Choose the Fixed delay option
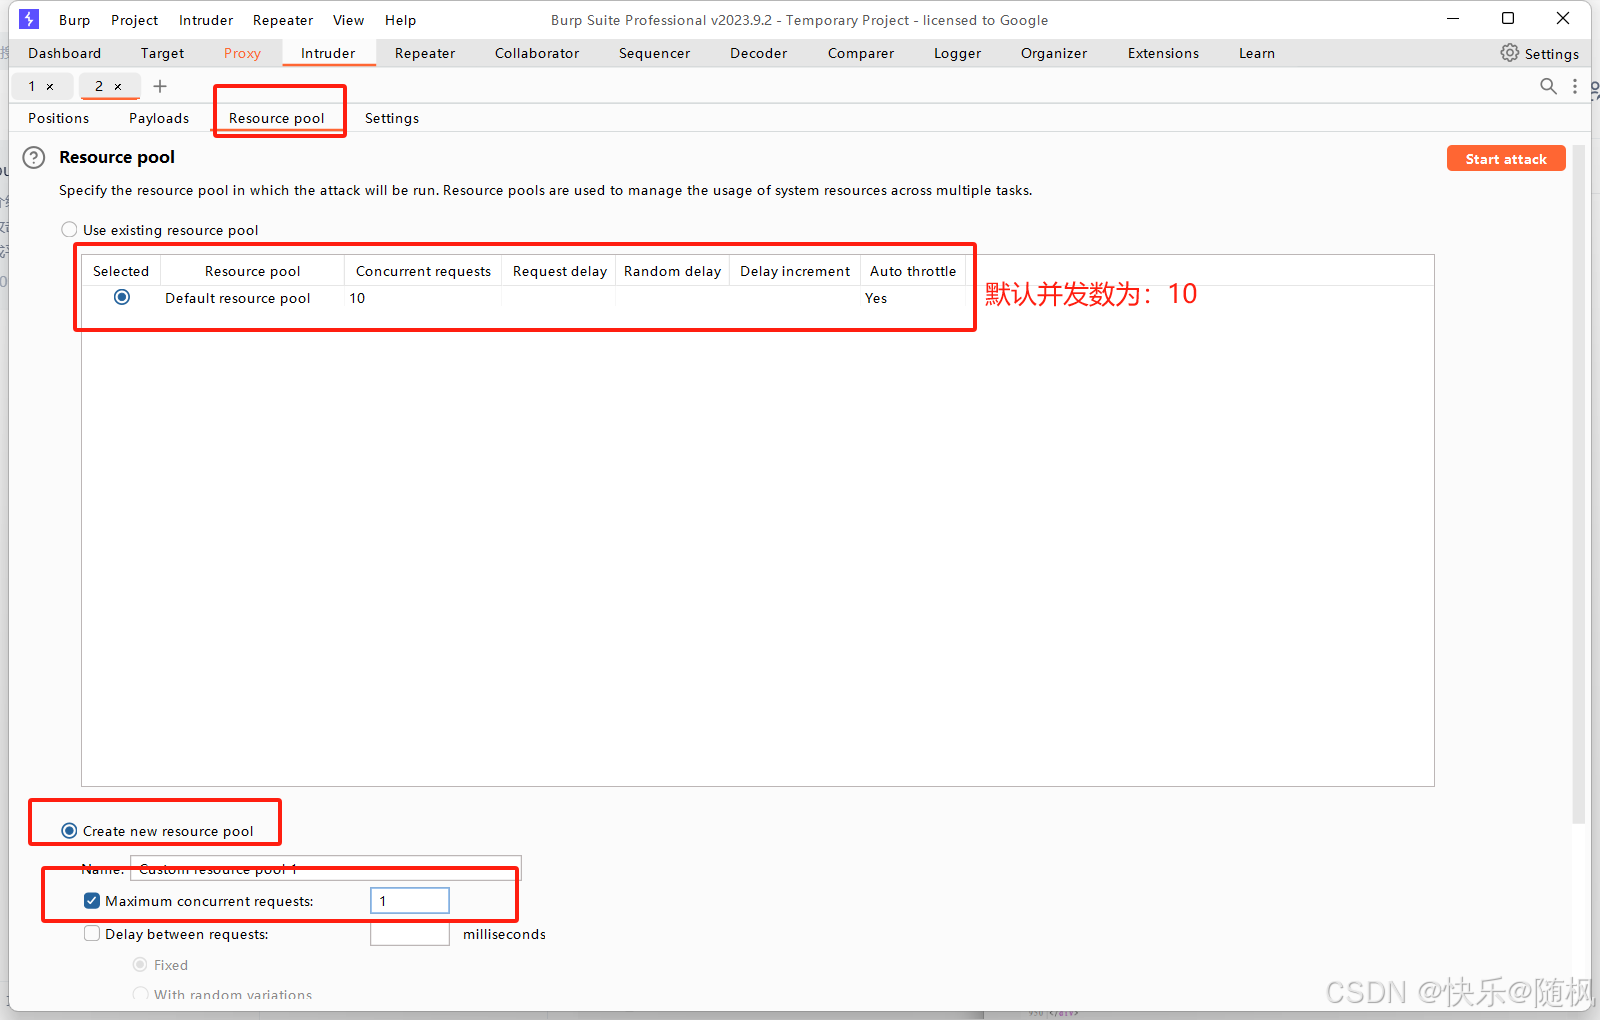 140,965
